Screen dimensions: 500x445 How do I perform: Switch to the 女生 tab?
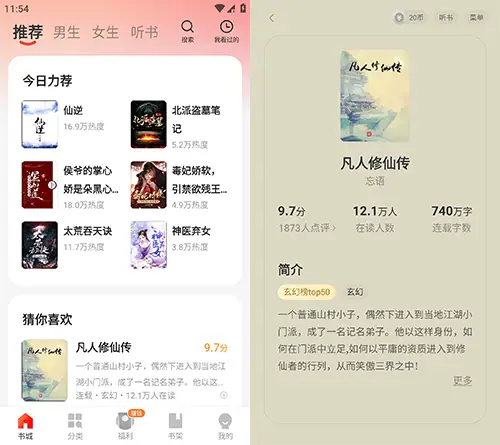pos(106,33)
